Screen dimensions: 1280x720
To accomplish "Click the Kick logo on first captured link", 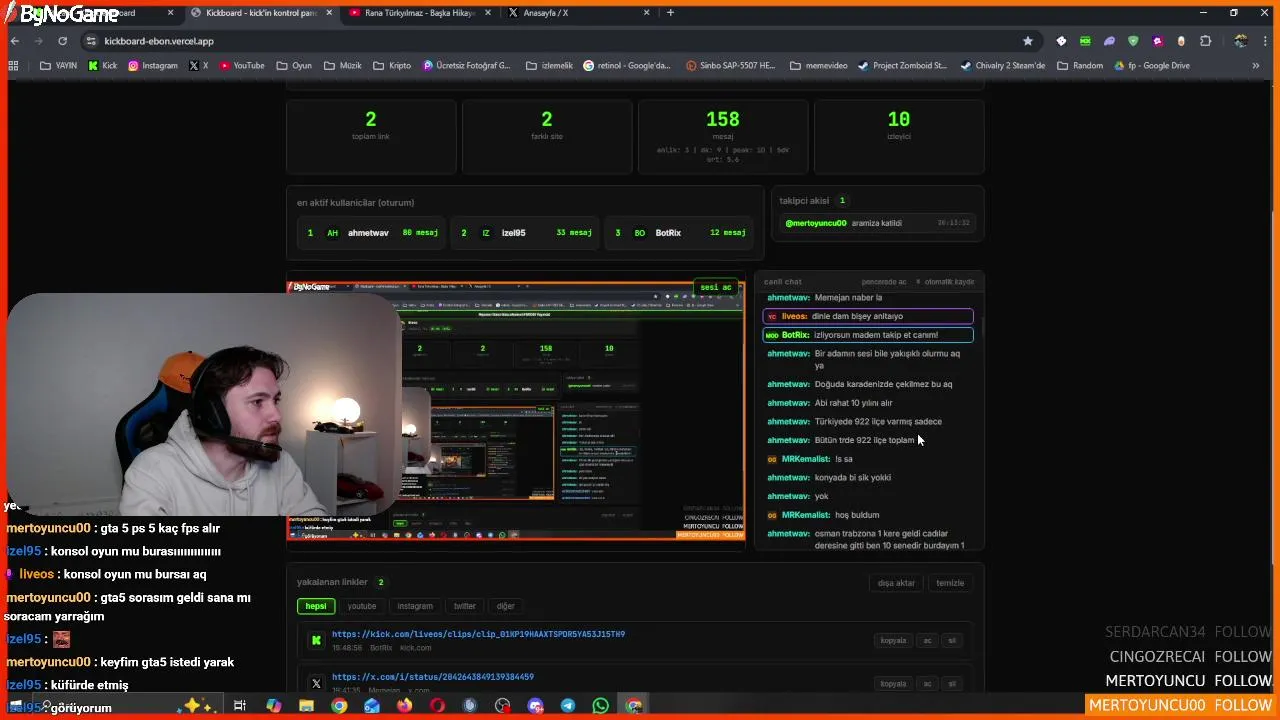I will pyautogui.click(x=316, y=640).
